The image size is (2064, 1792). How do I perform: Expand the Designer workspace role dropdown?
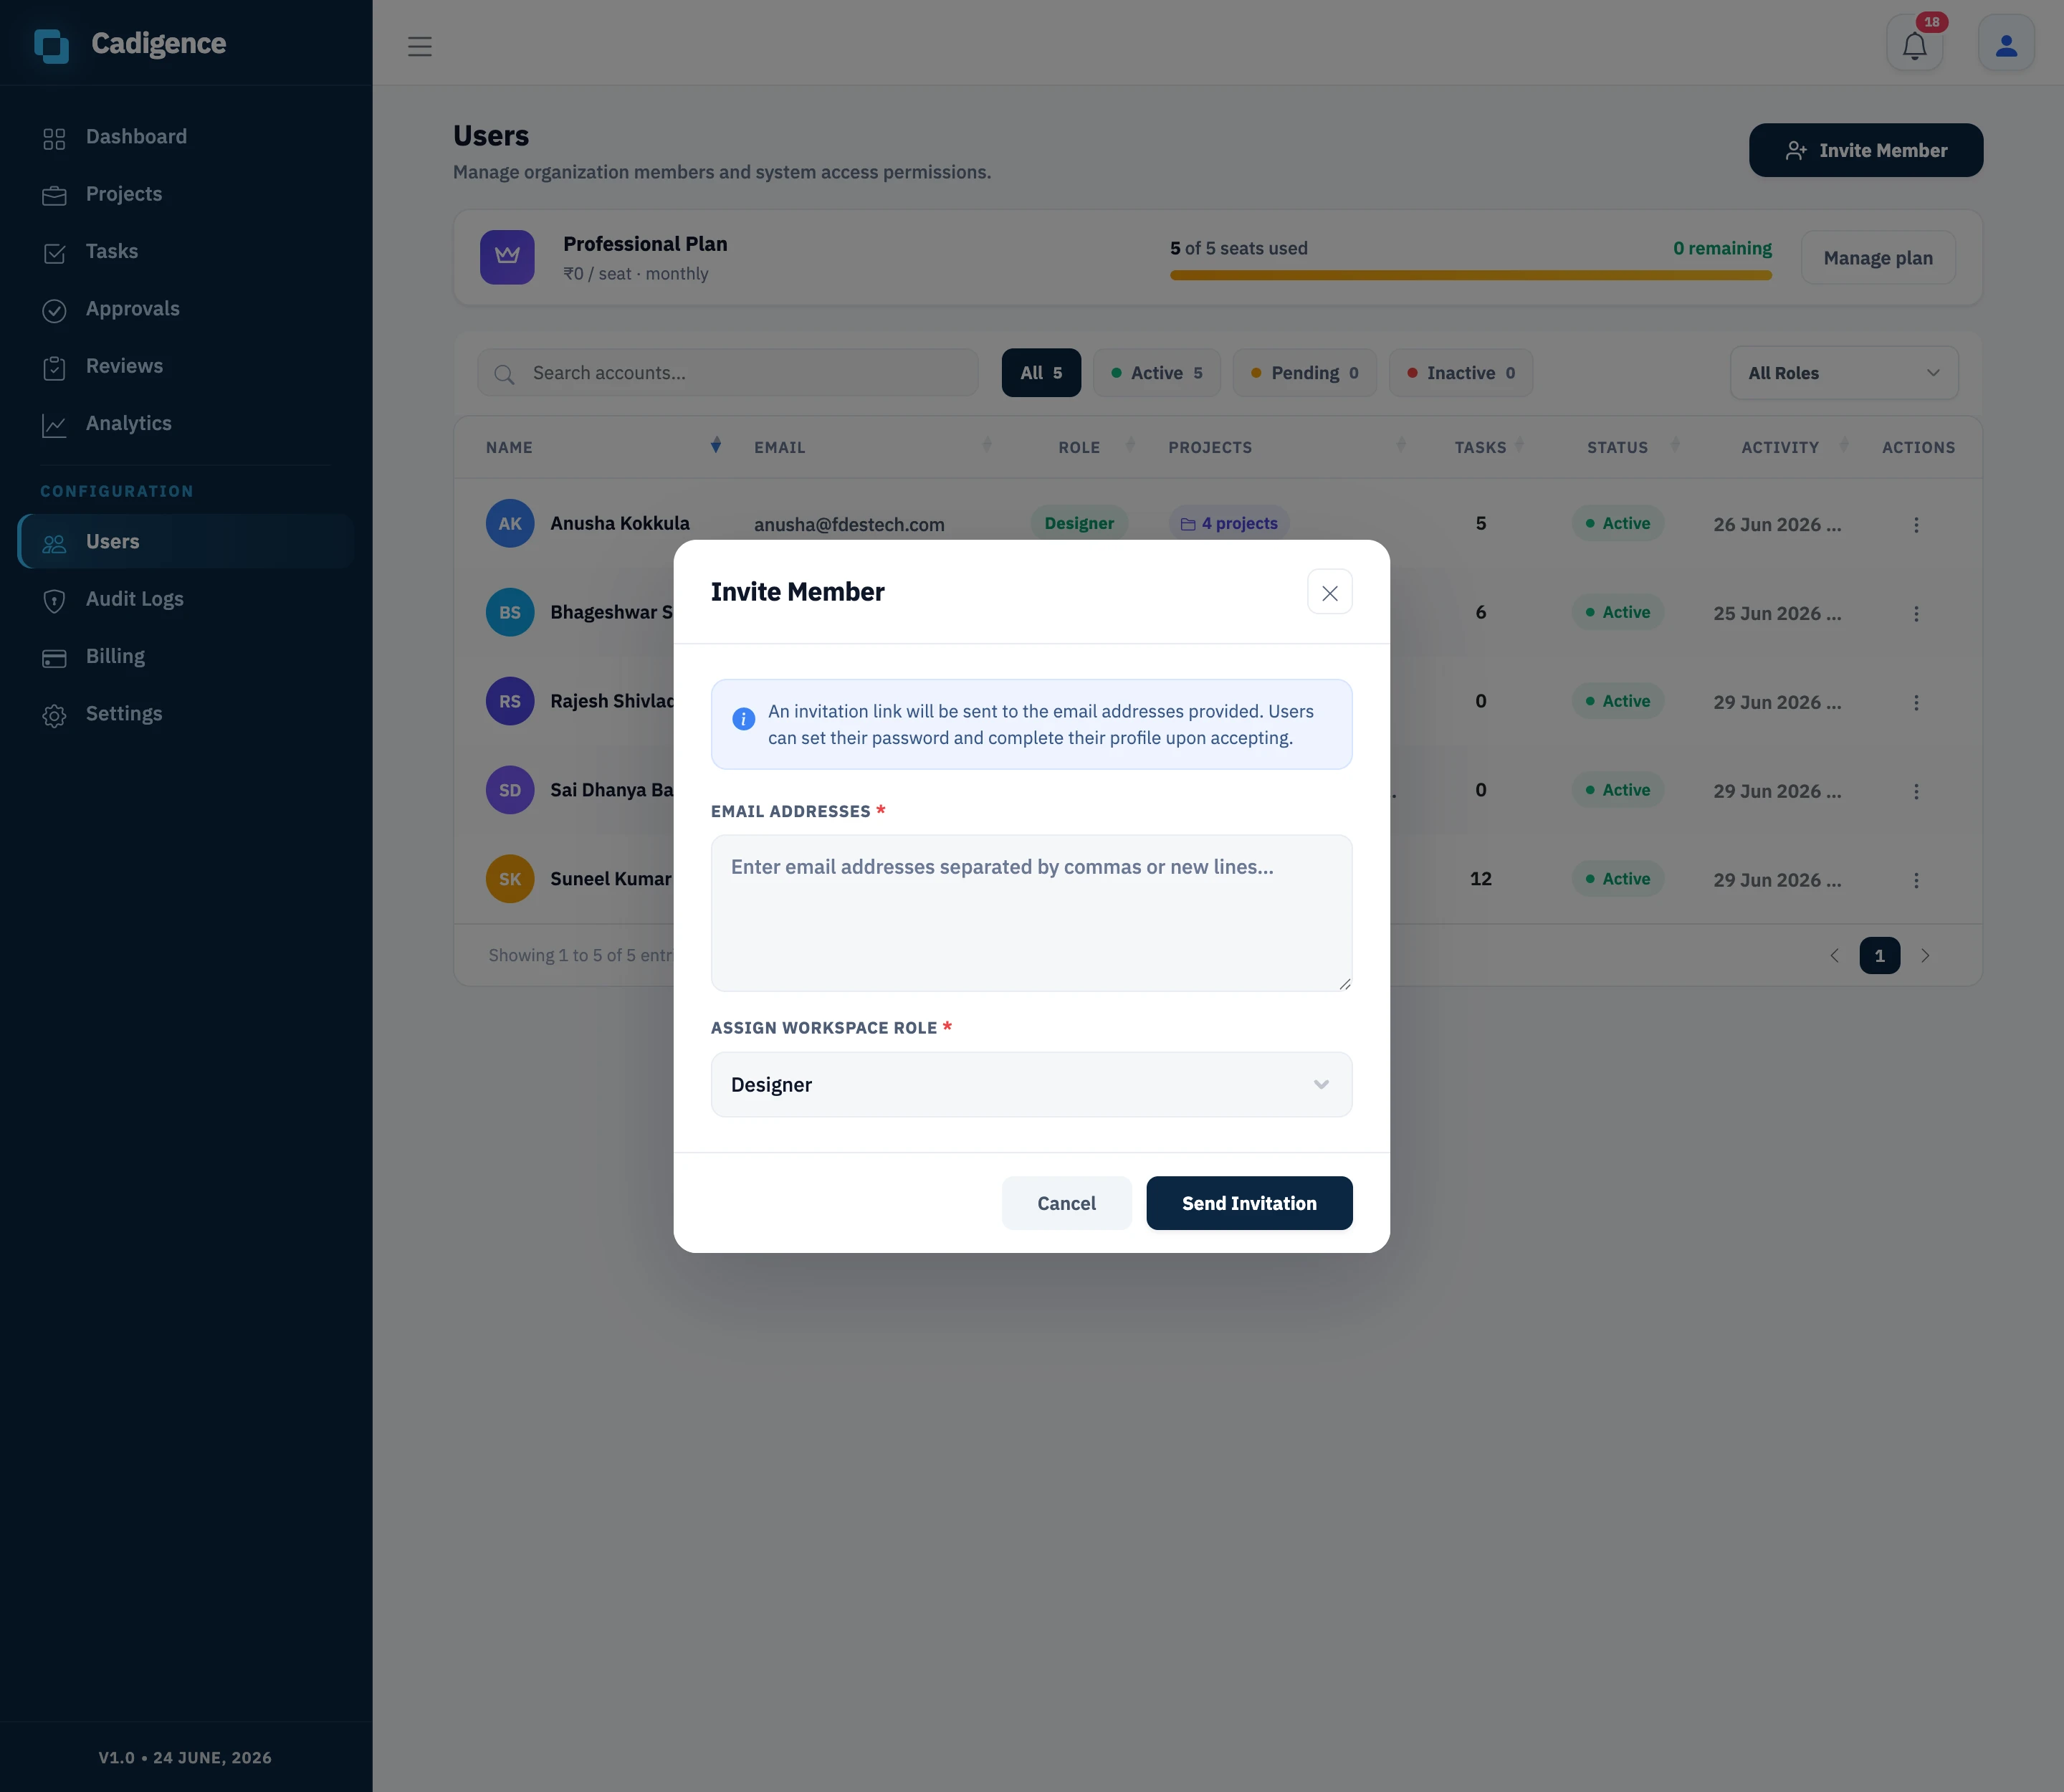(1031, 1085)
